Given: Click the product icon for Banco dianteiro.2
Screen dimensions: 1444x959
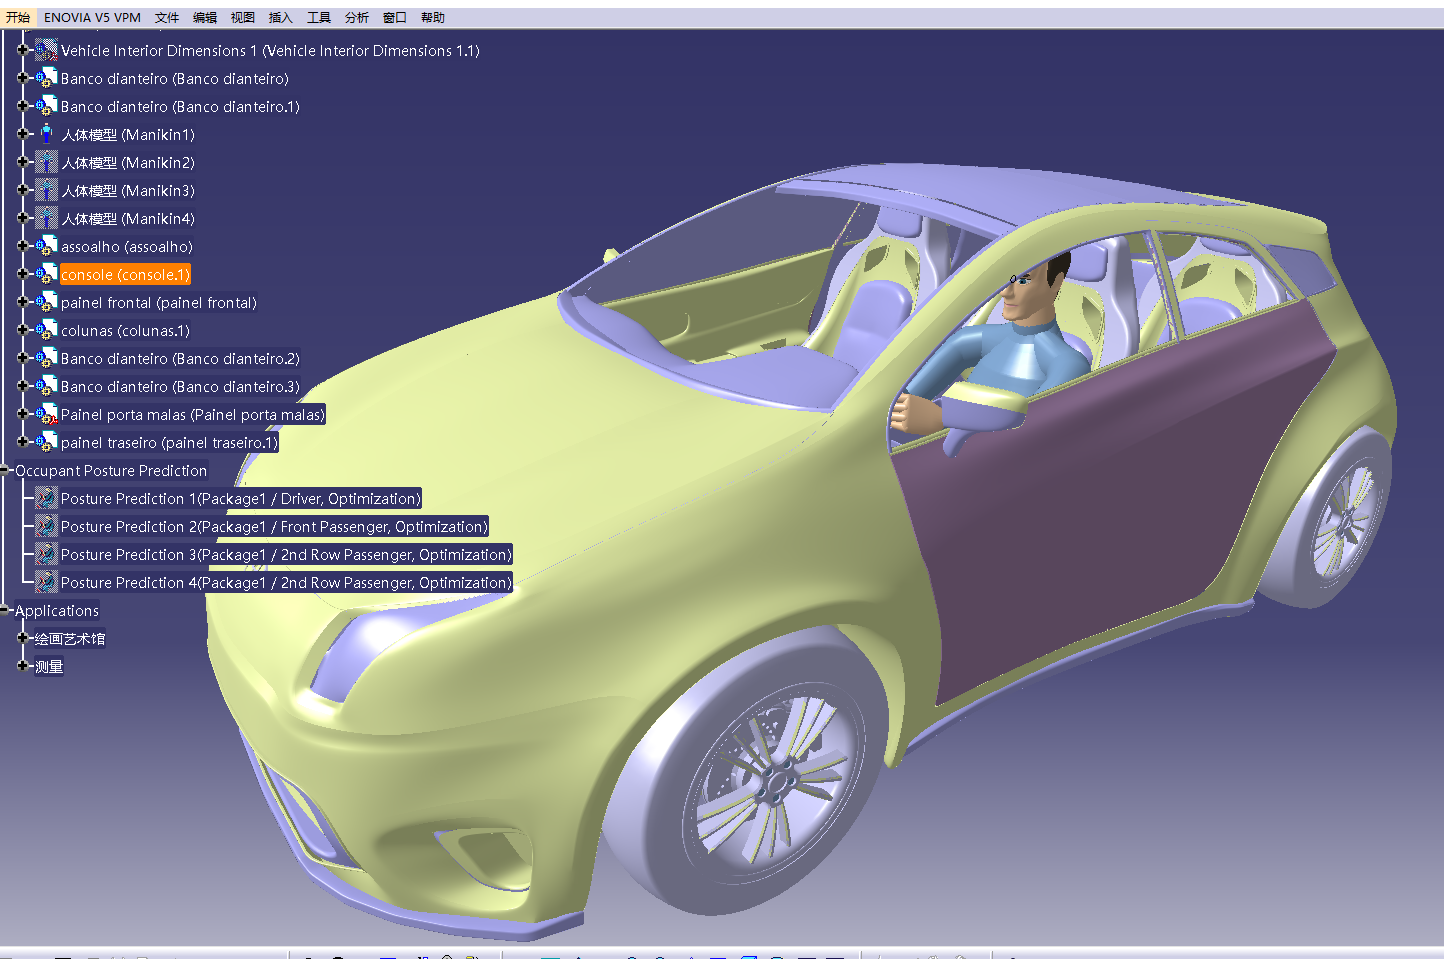Looking at the screenshot, I should (46, 358).
